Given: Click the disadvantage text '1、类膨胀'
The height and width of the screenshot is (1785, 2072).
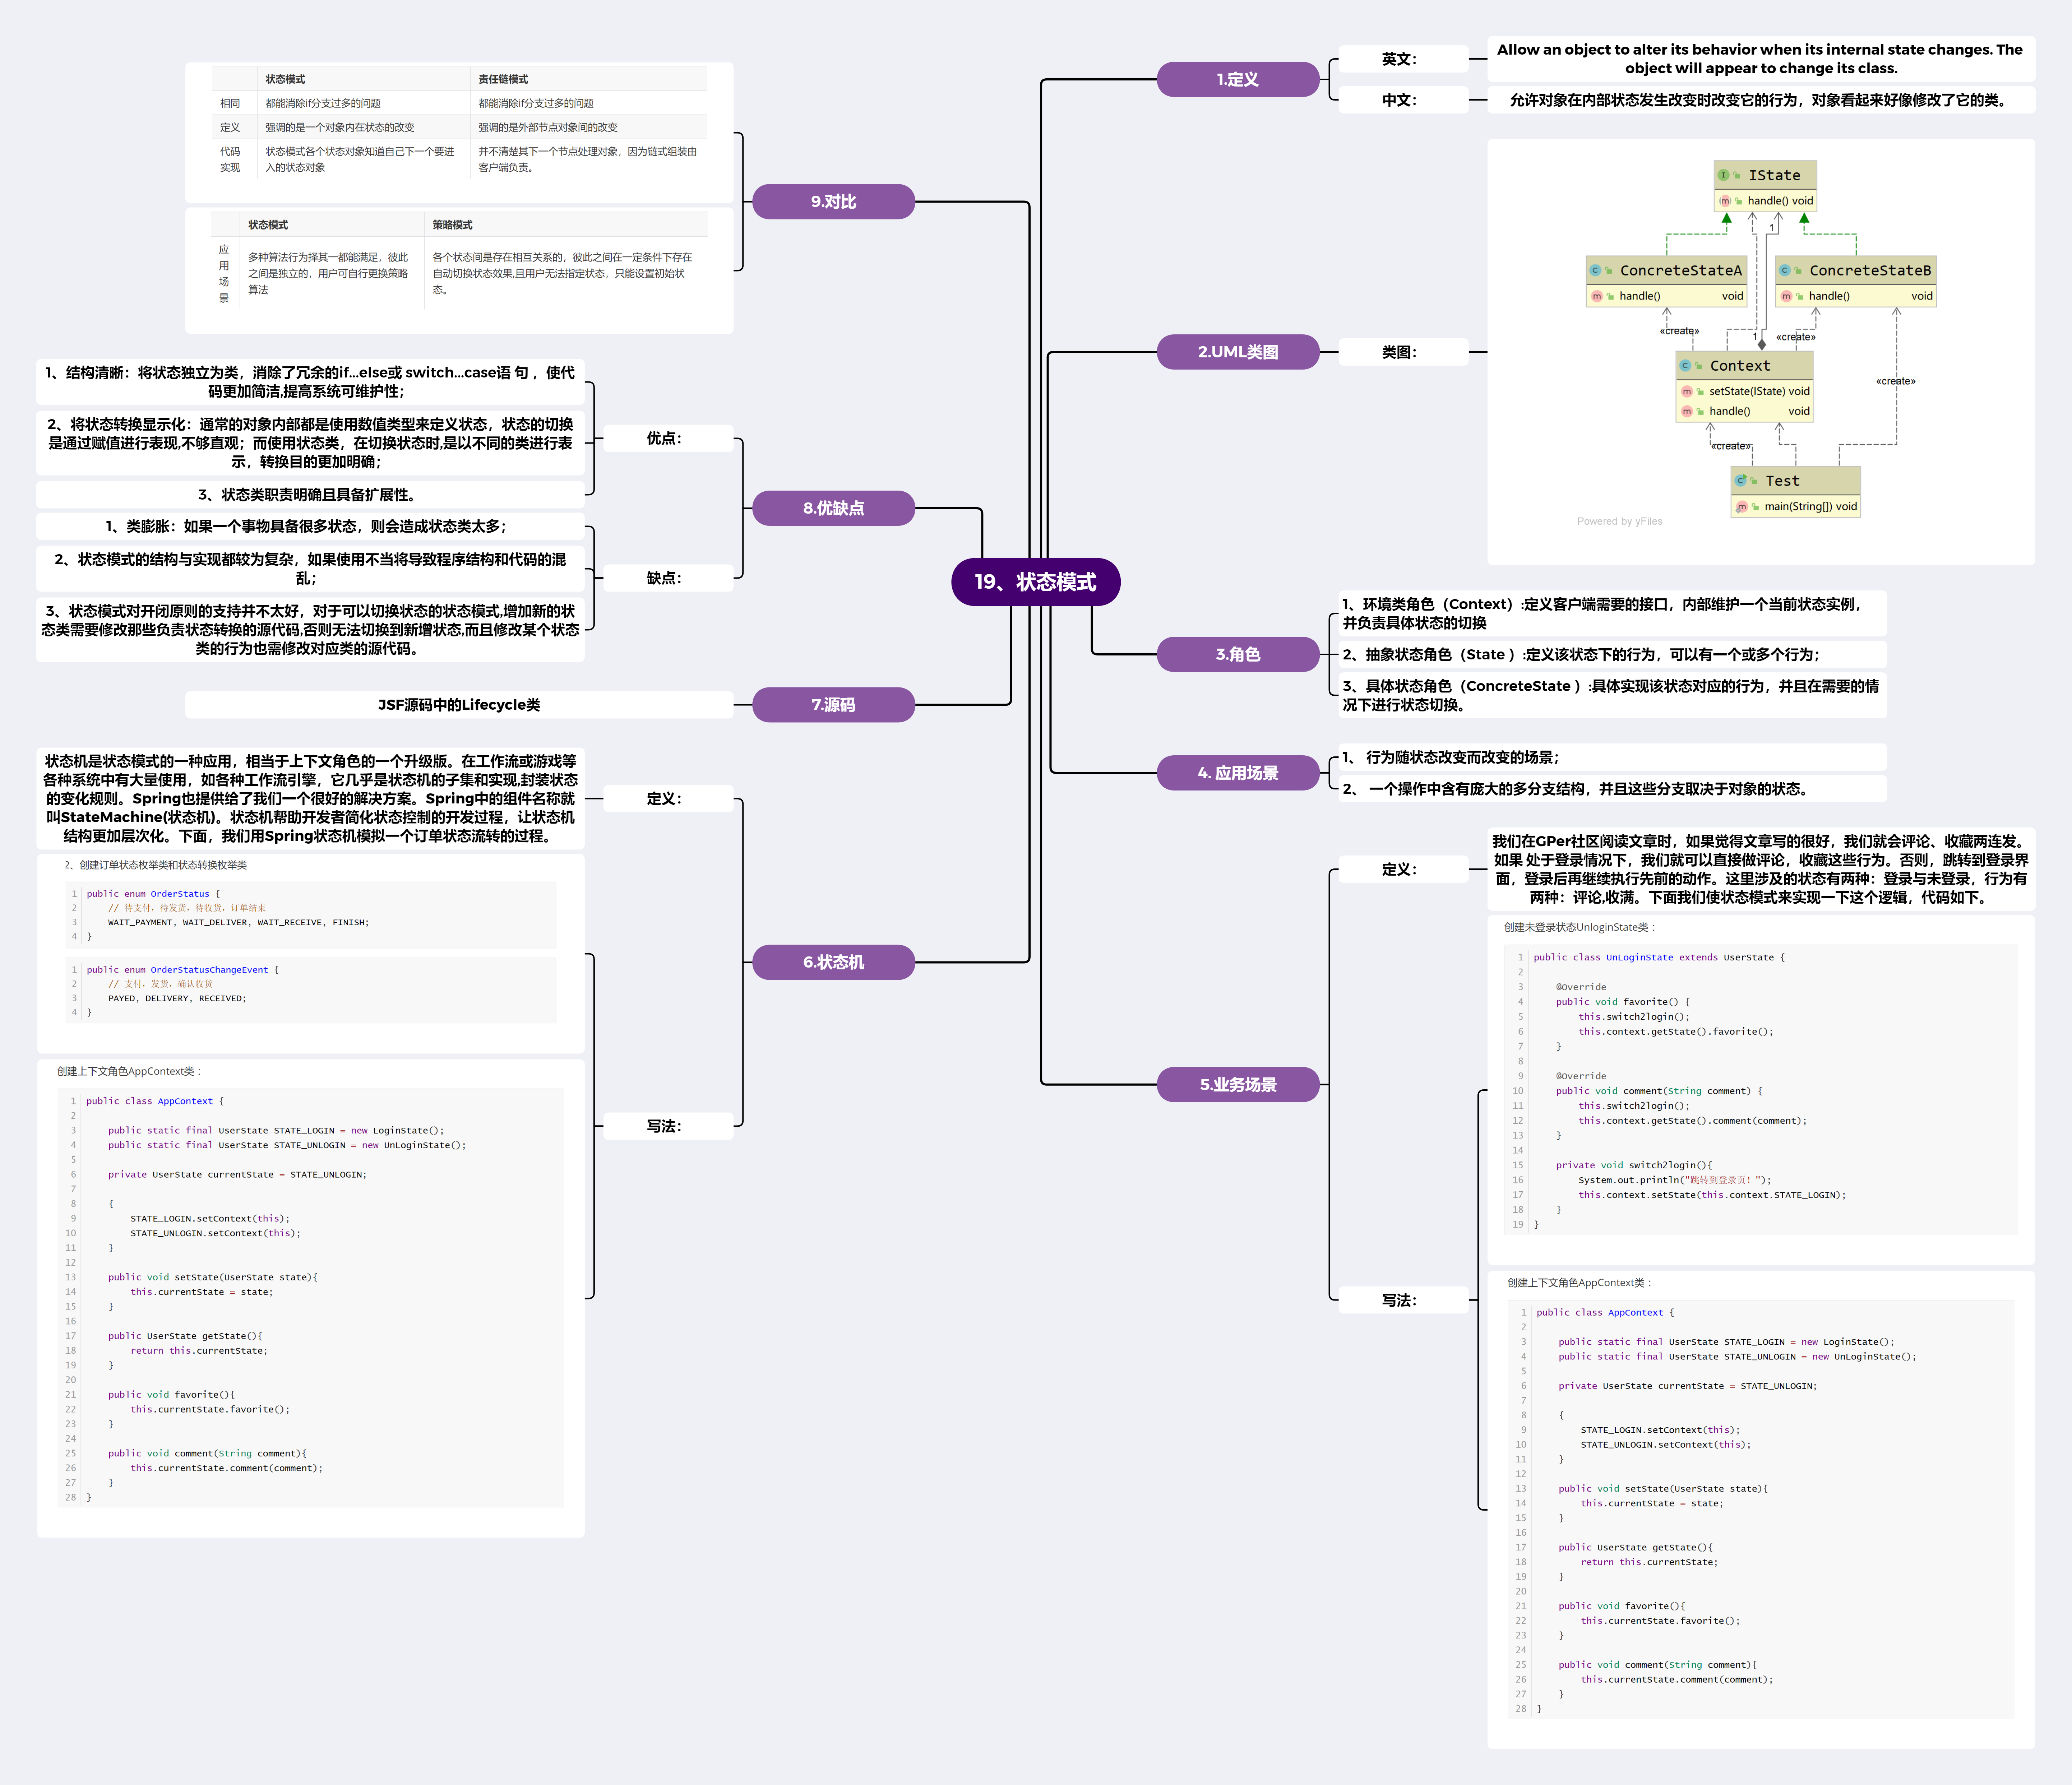Looking at the screenshot, I should pyautogui.click(x=310, y=527).
